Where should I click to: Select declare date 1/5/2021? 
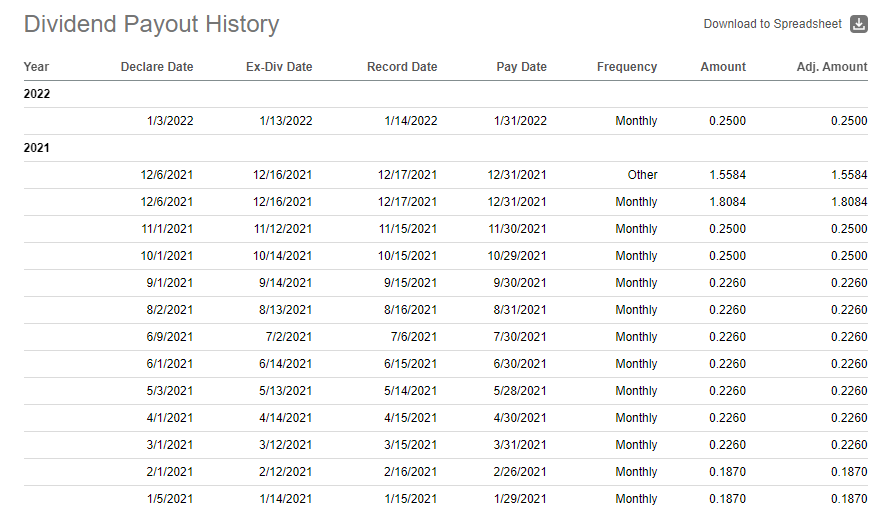pyautogui.click(x=170, y=499)
